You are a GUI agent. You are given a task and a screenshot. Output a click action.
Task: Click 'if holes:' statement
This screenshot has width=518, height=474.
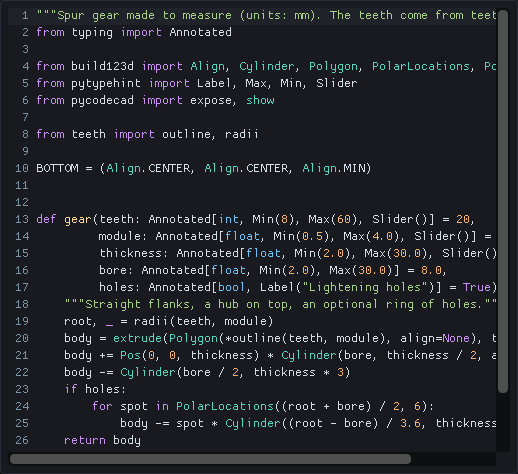(95, 389)
